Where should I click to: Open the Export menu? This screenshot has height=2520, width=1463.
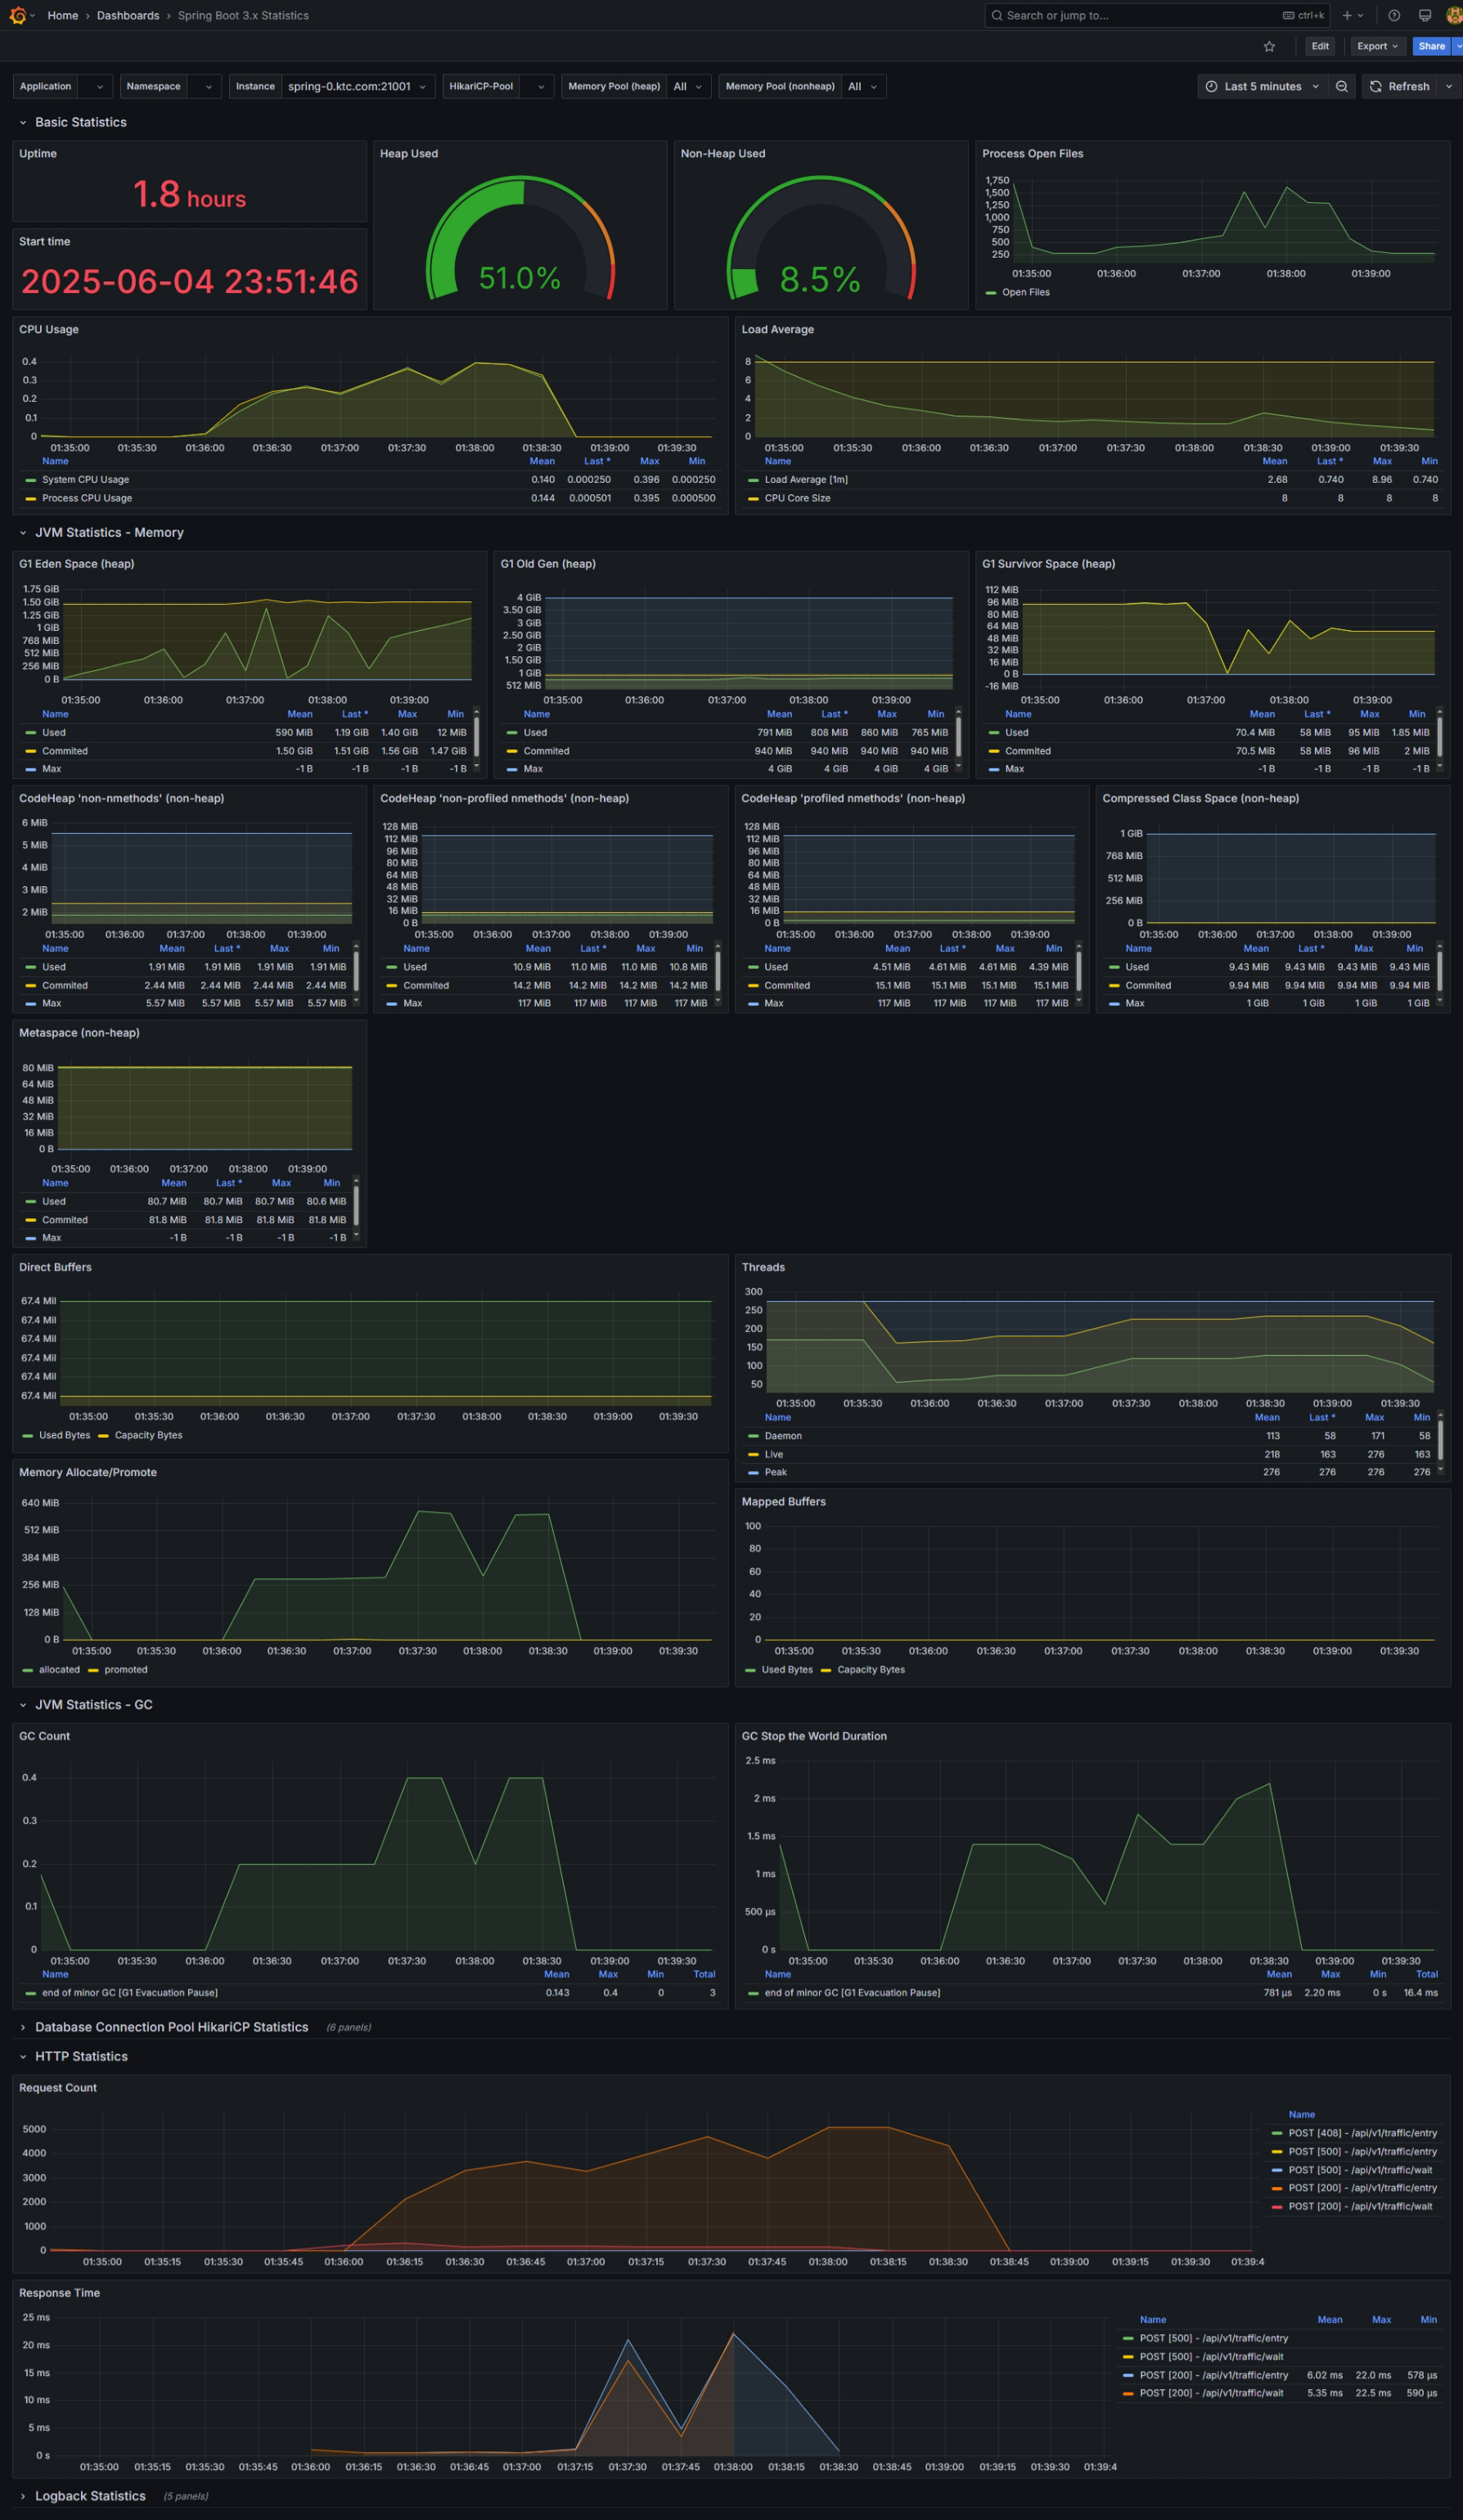[1377, 46]
